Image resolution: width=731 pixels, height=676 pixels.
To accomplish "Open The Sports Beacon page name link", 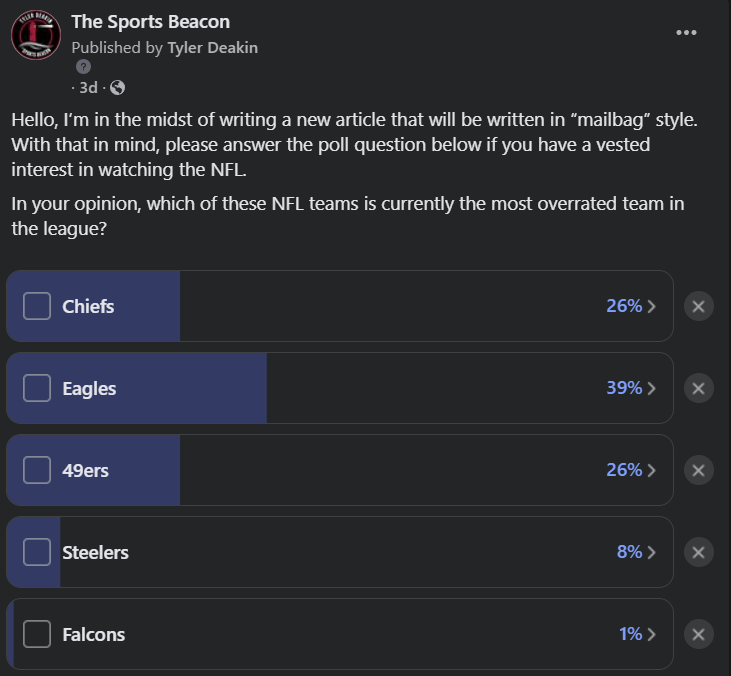I will [150, 21].
